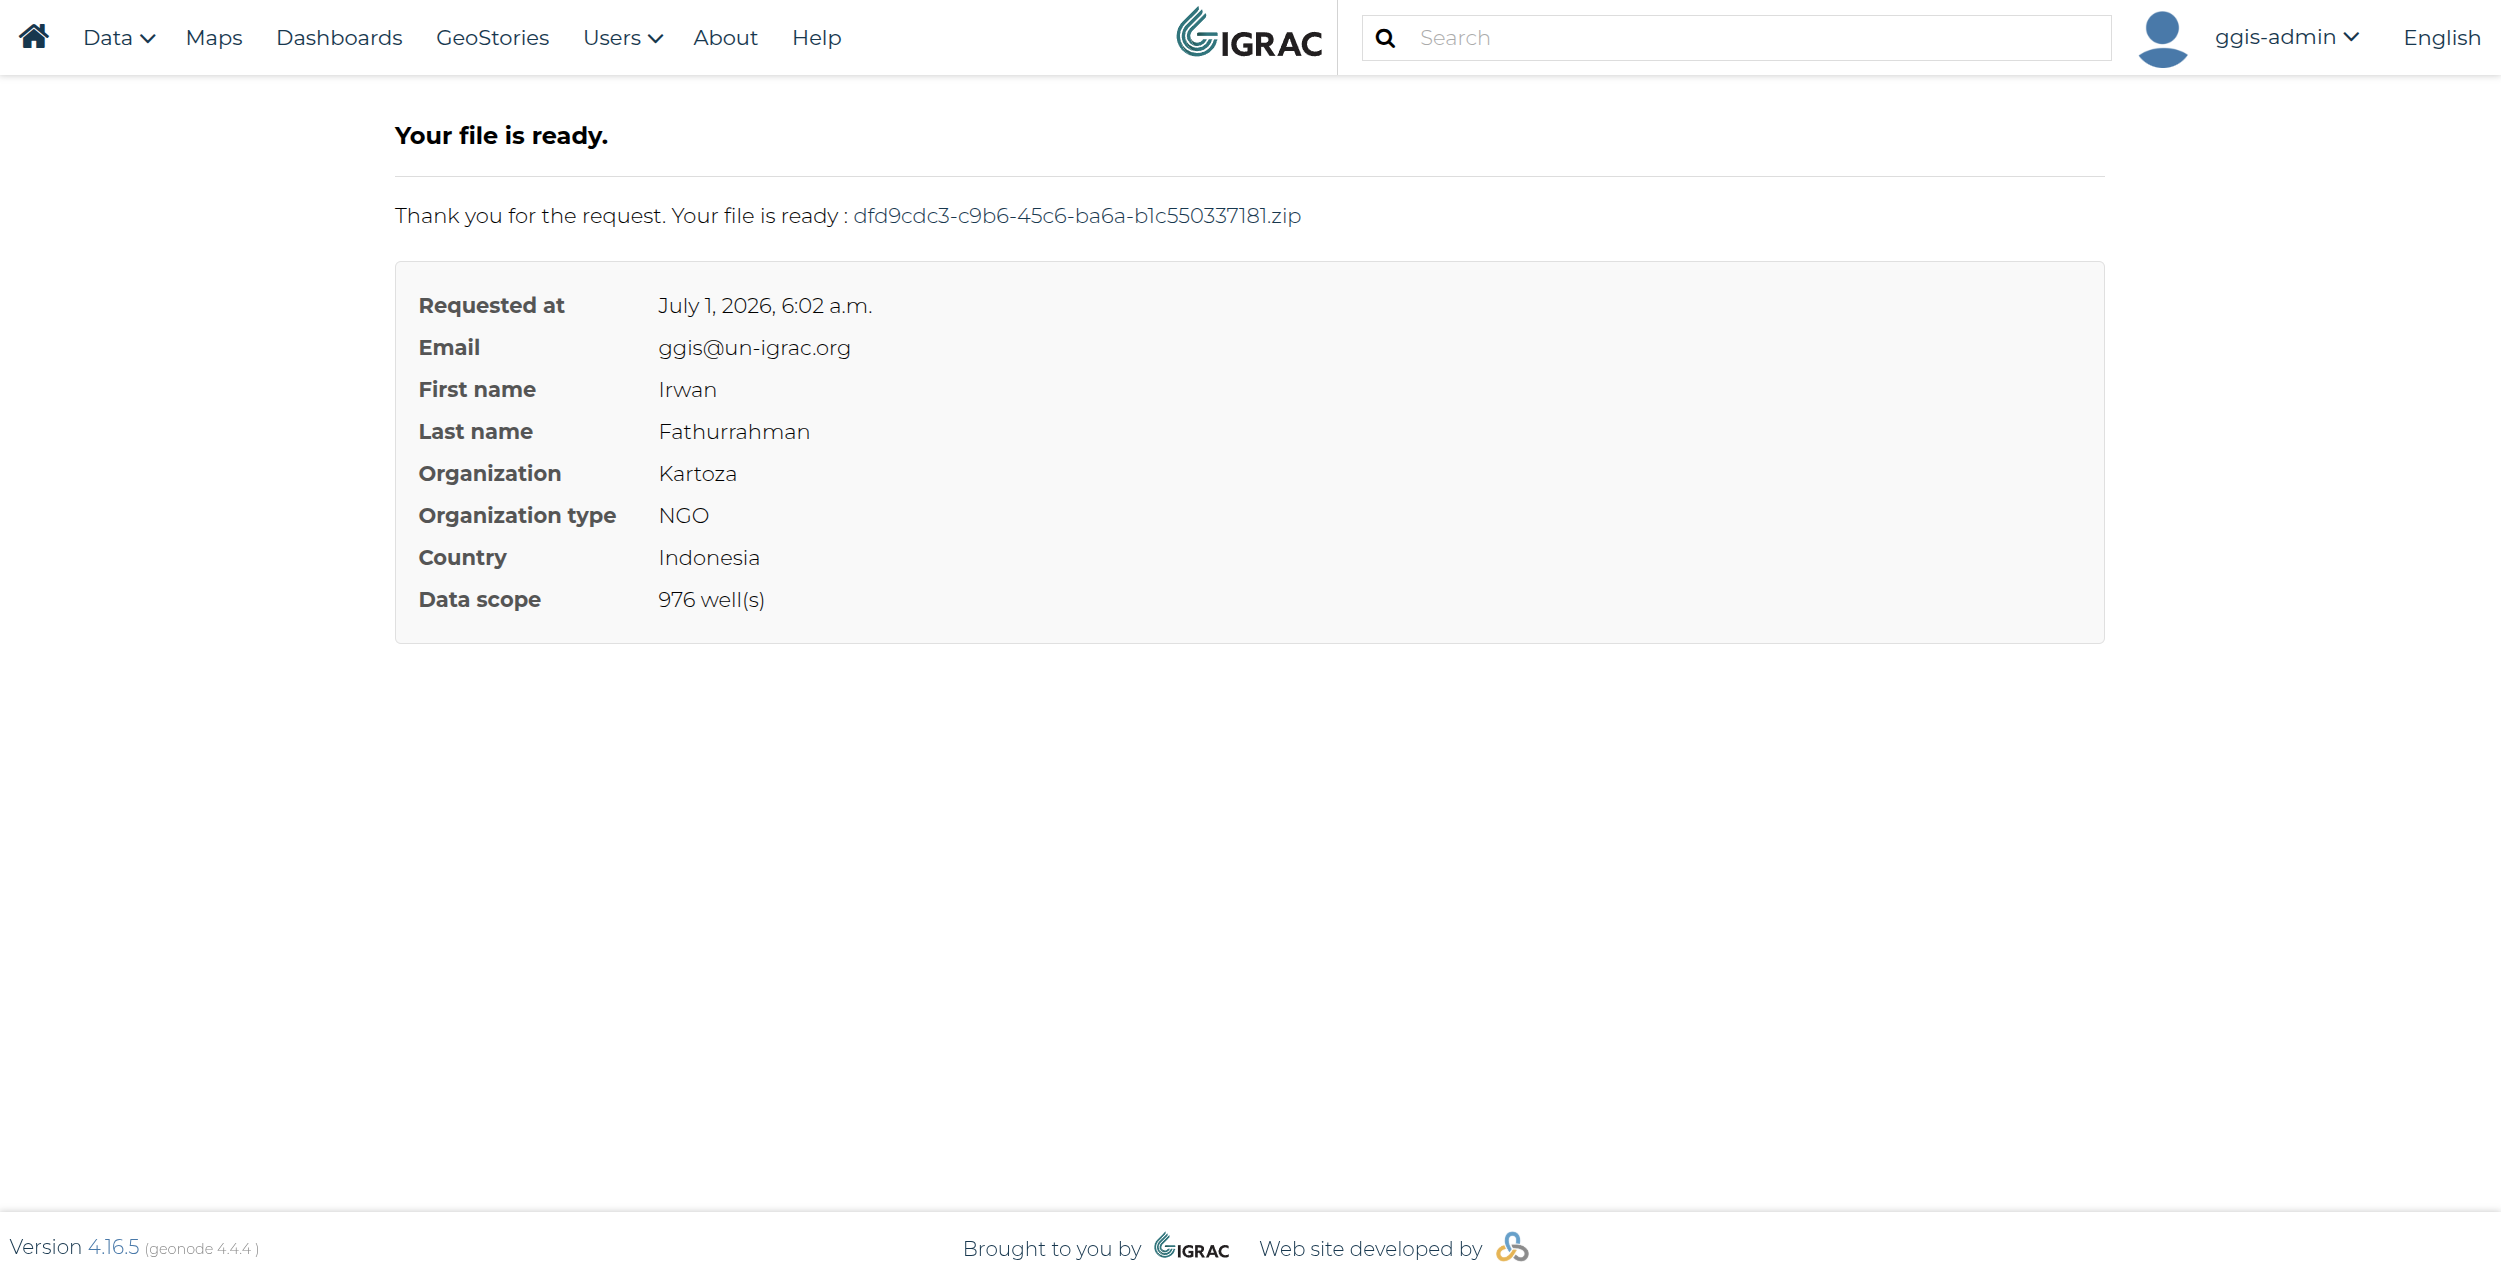
Task: Open the About page
Action: coord(725,38)
